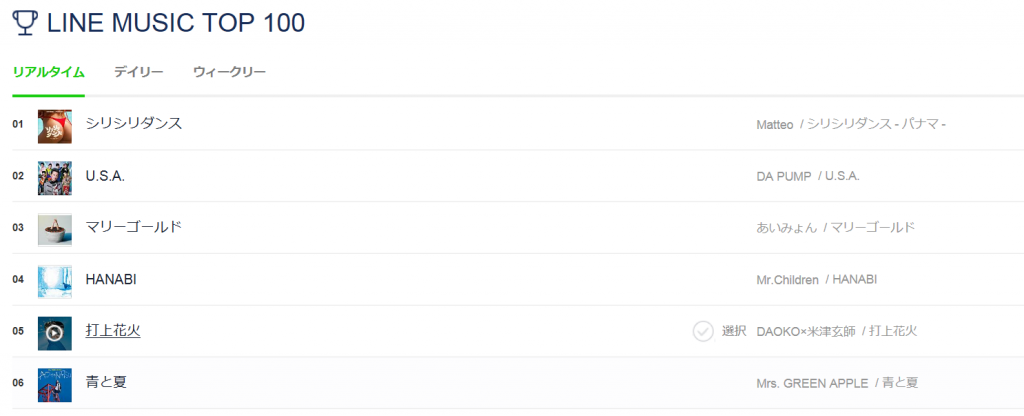
Task: Open the song title 打上花火
Action: [113, 330]
